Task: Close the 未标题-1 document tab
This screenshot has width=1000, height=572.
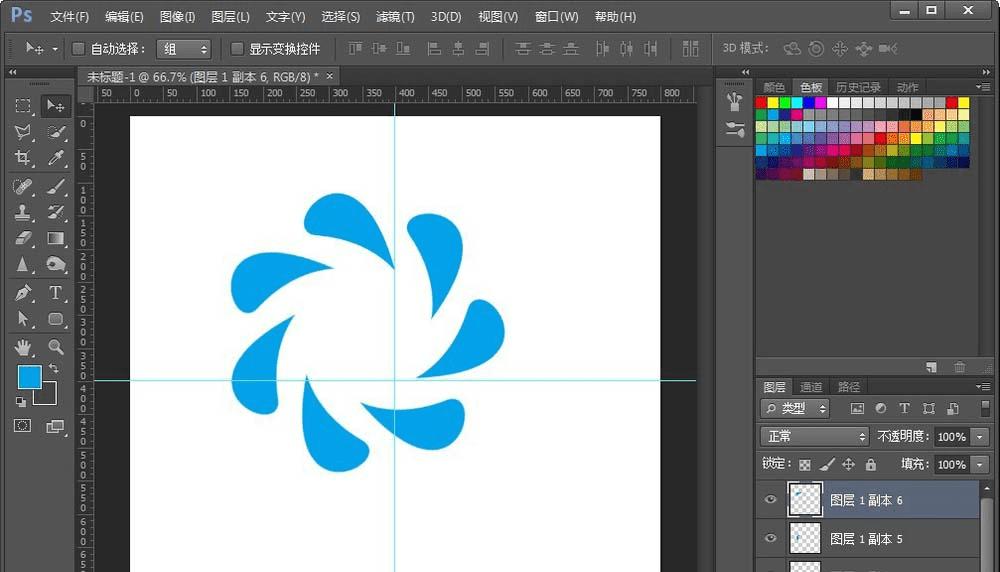Action: tap(330, 77)
